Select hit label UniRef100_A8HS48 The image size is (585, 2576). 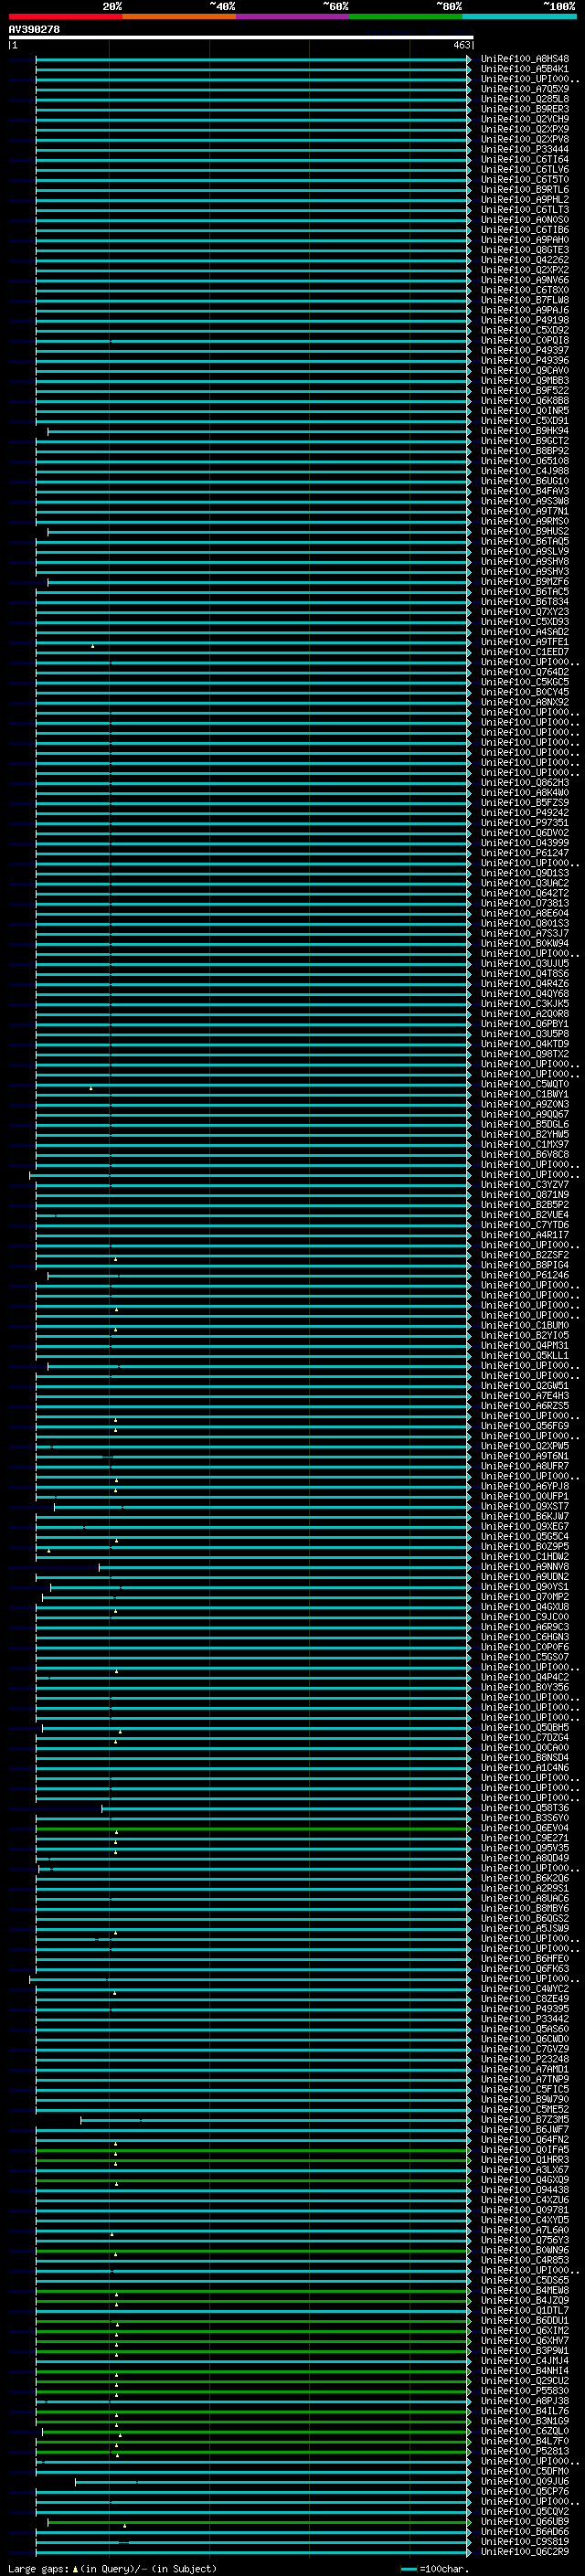[525, 59]
